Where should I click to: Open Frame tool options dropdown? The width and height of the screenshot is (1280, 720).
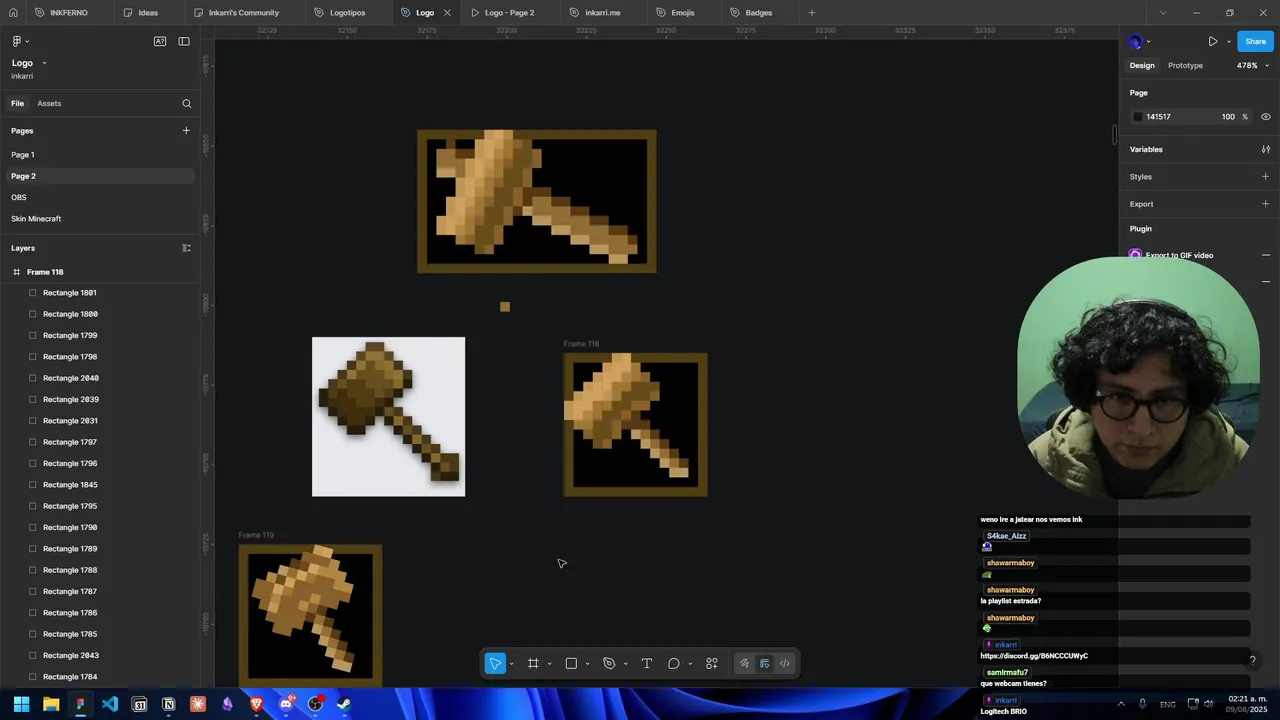tap(549, 664)
